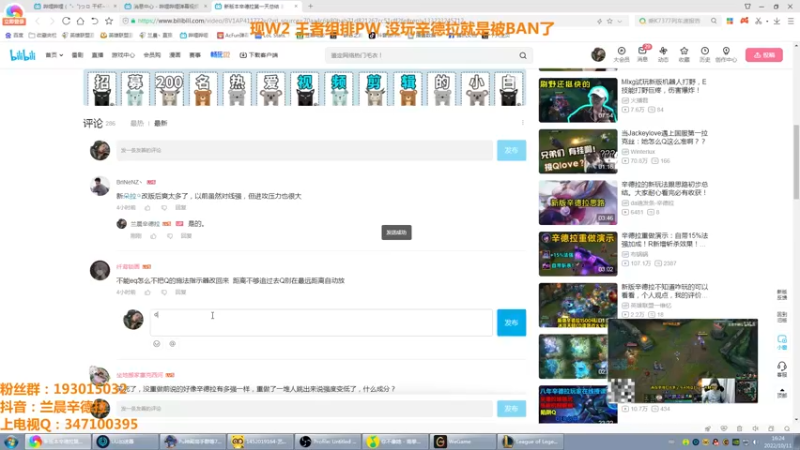Open the scissors tool dropdown dot

click(767, 21)
